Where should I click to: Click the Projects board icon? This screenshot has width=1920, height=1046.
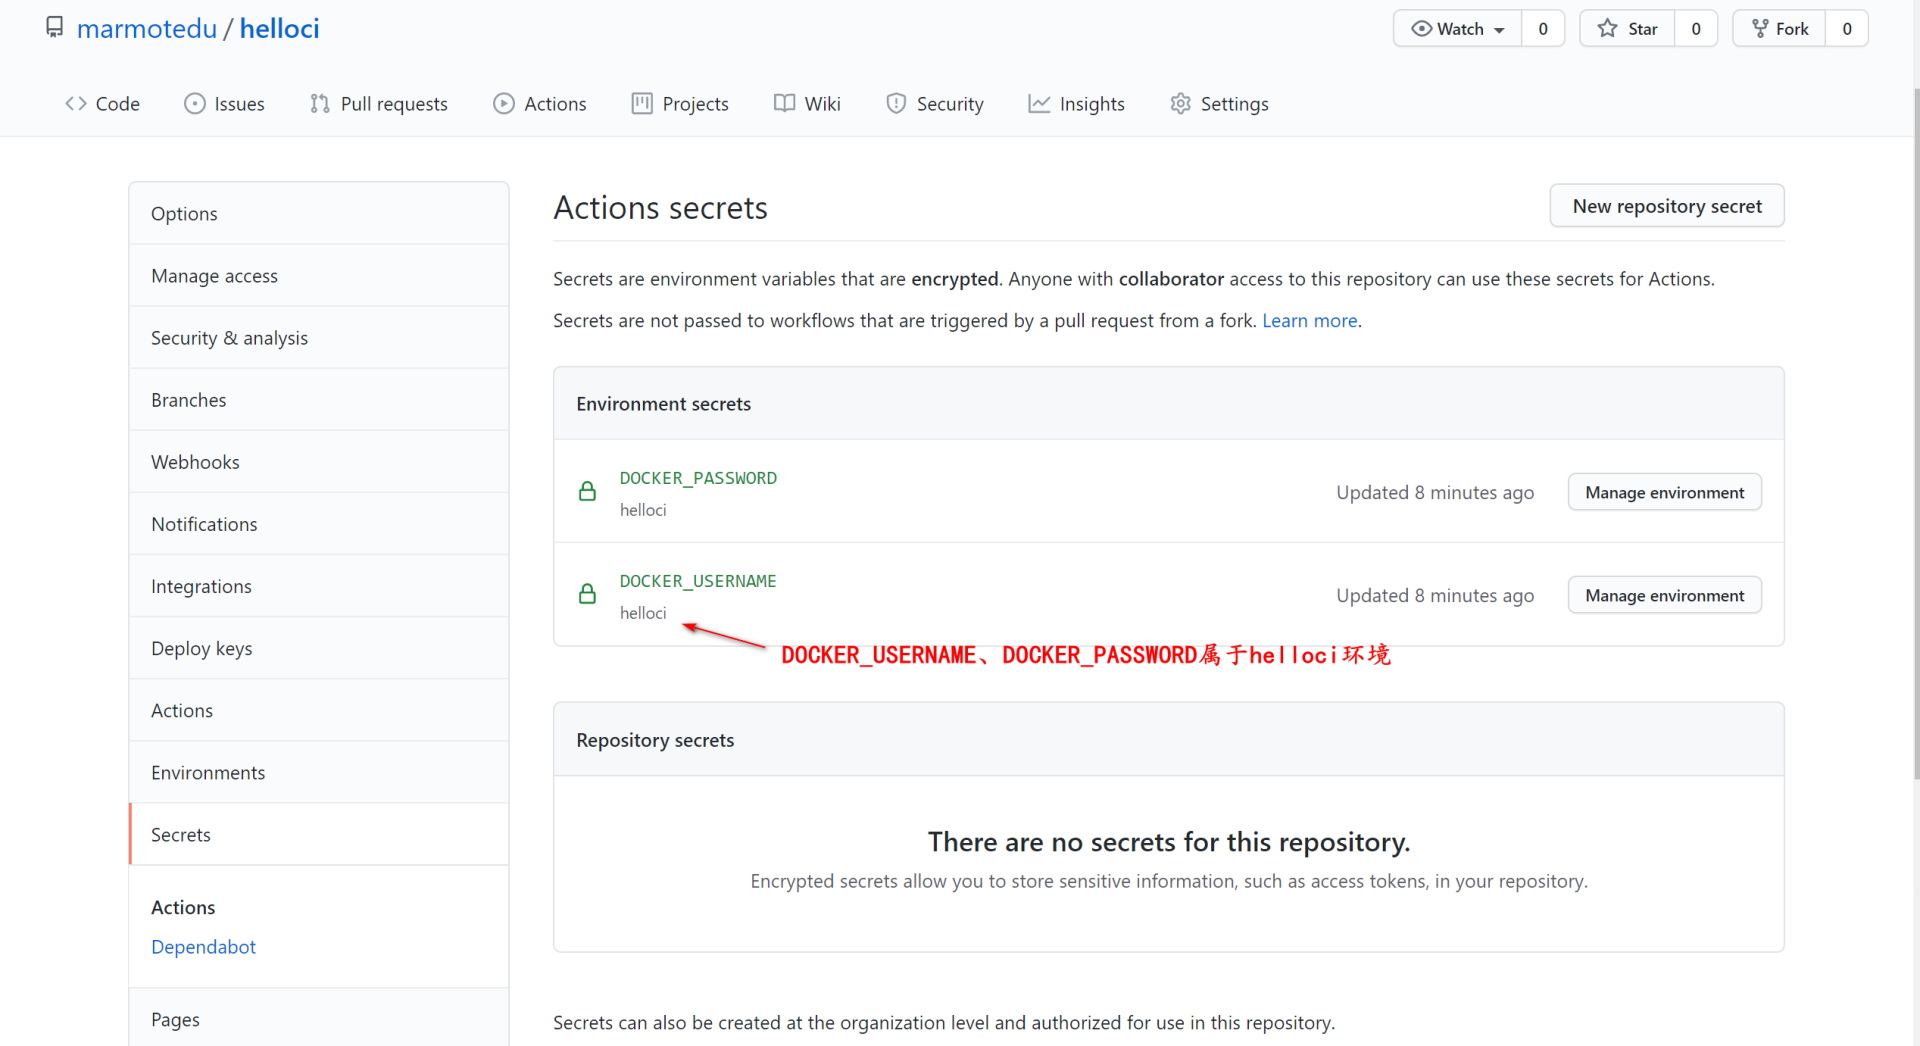642,104
